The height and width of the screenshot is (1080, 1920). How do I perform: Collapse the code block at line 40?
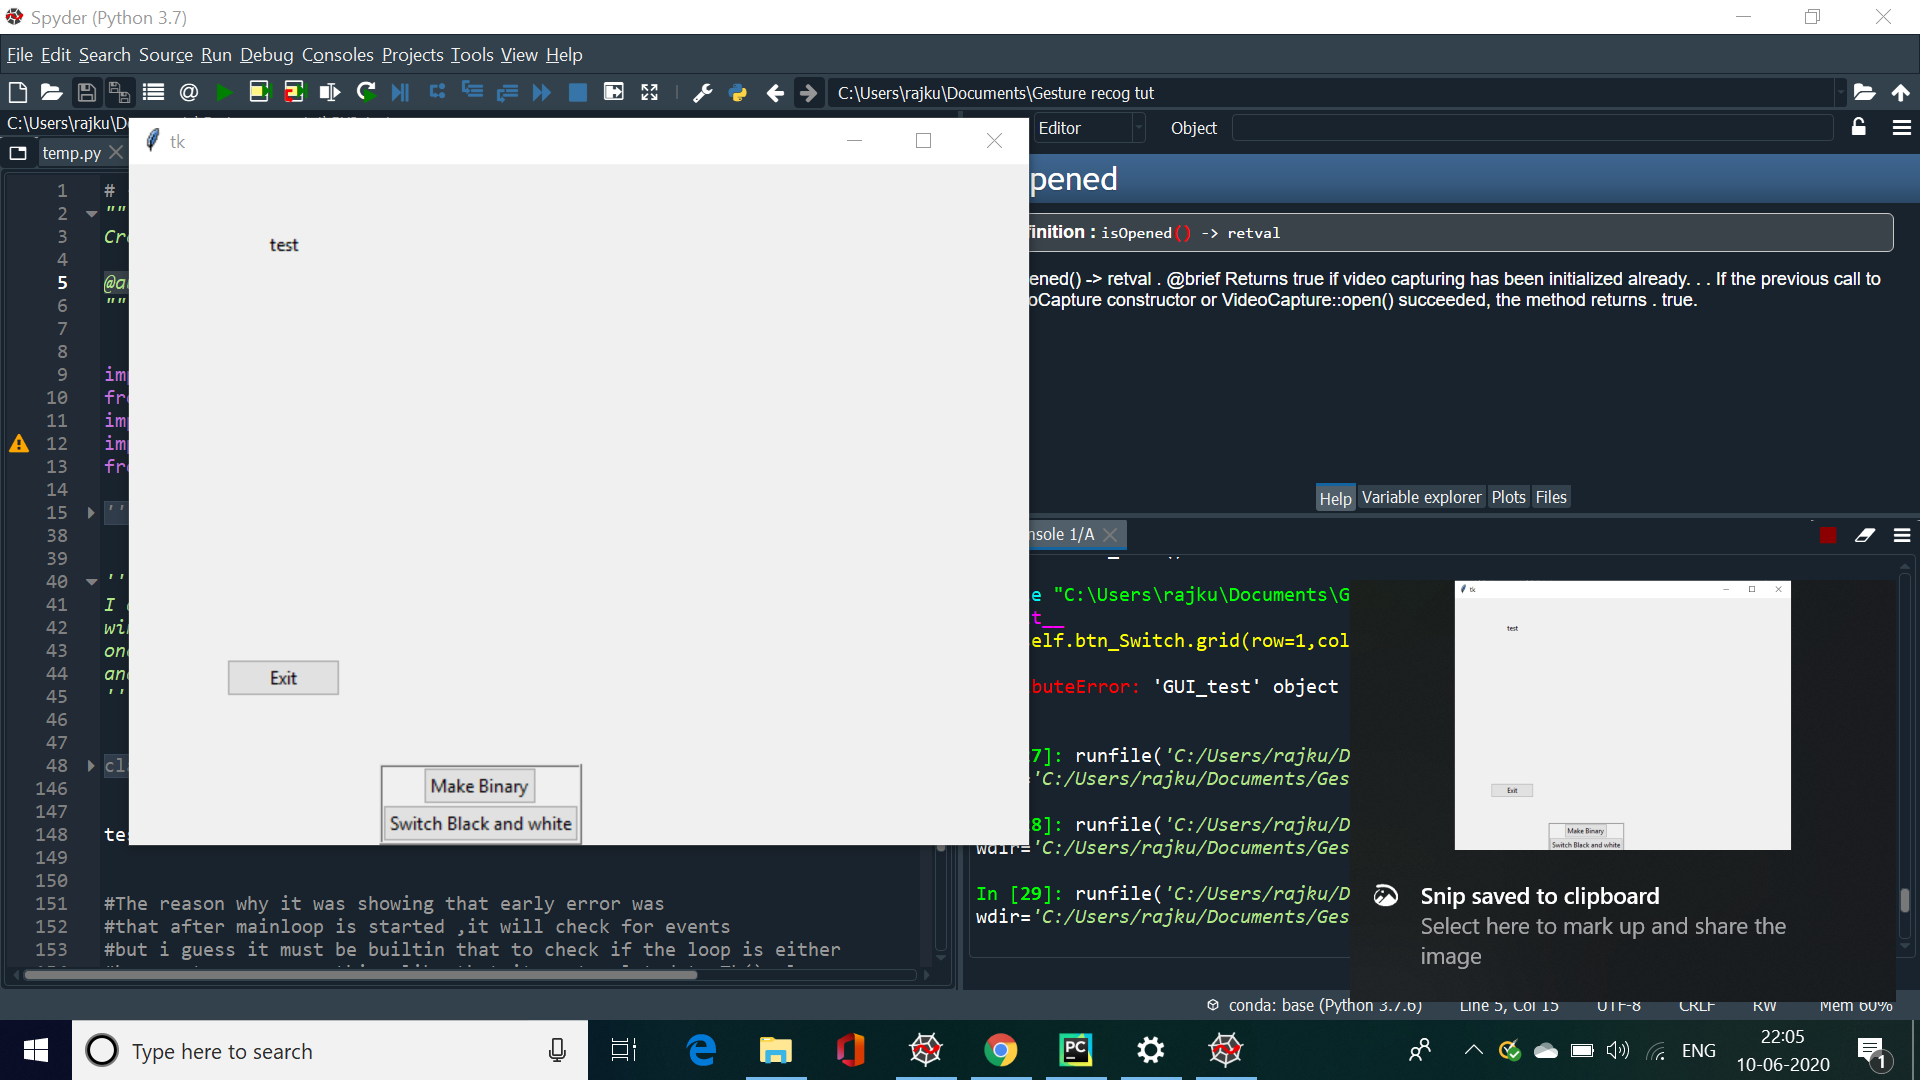tap(91, 582)
